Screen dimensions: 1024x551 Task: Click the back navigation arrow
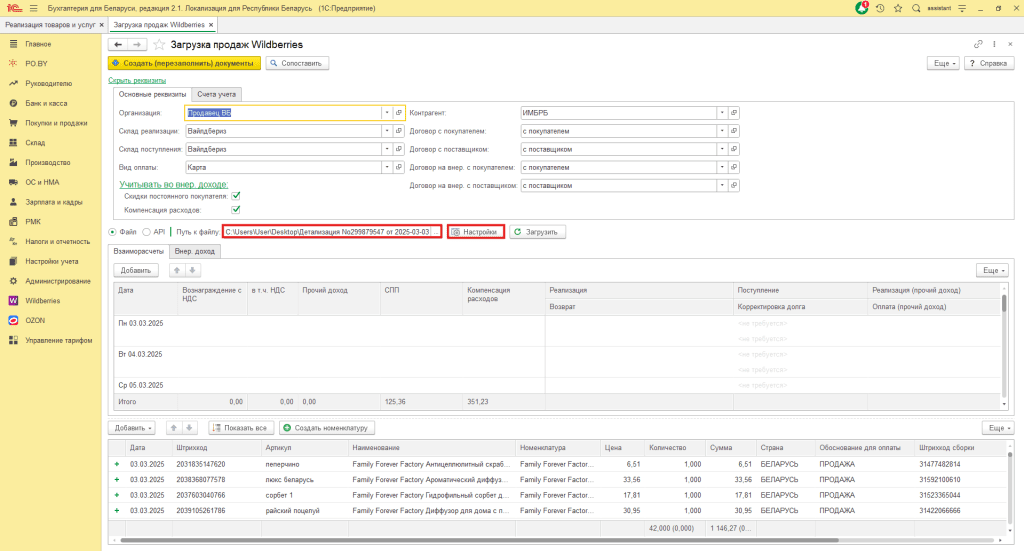coord(118,45)
